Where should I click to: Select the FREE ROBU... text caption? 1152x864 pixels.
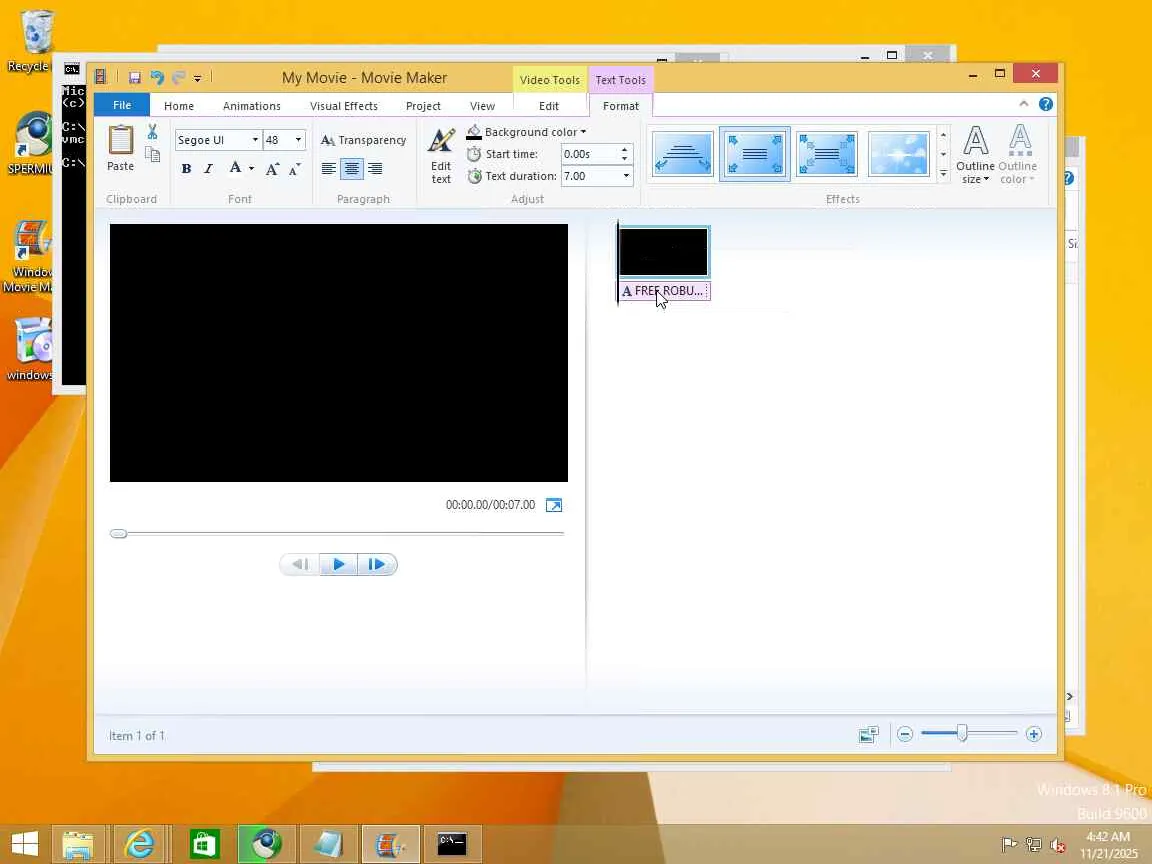pyautogui.click(x=663, y=291)
